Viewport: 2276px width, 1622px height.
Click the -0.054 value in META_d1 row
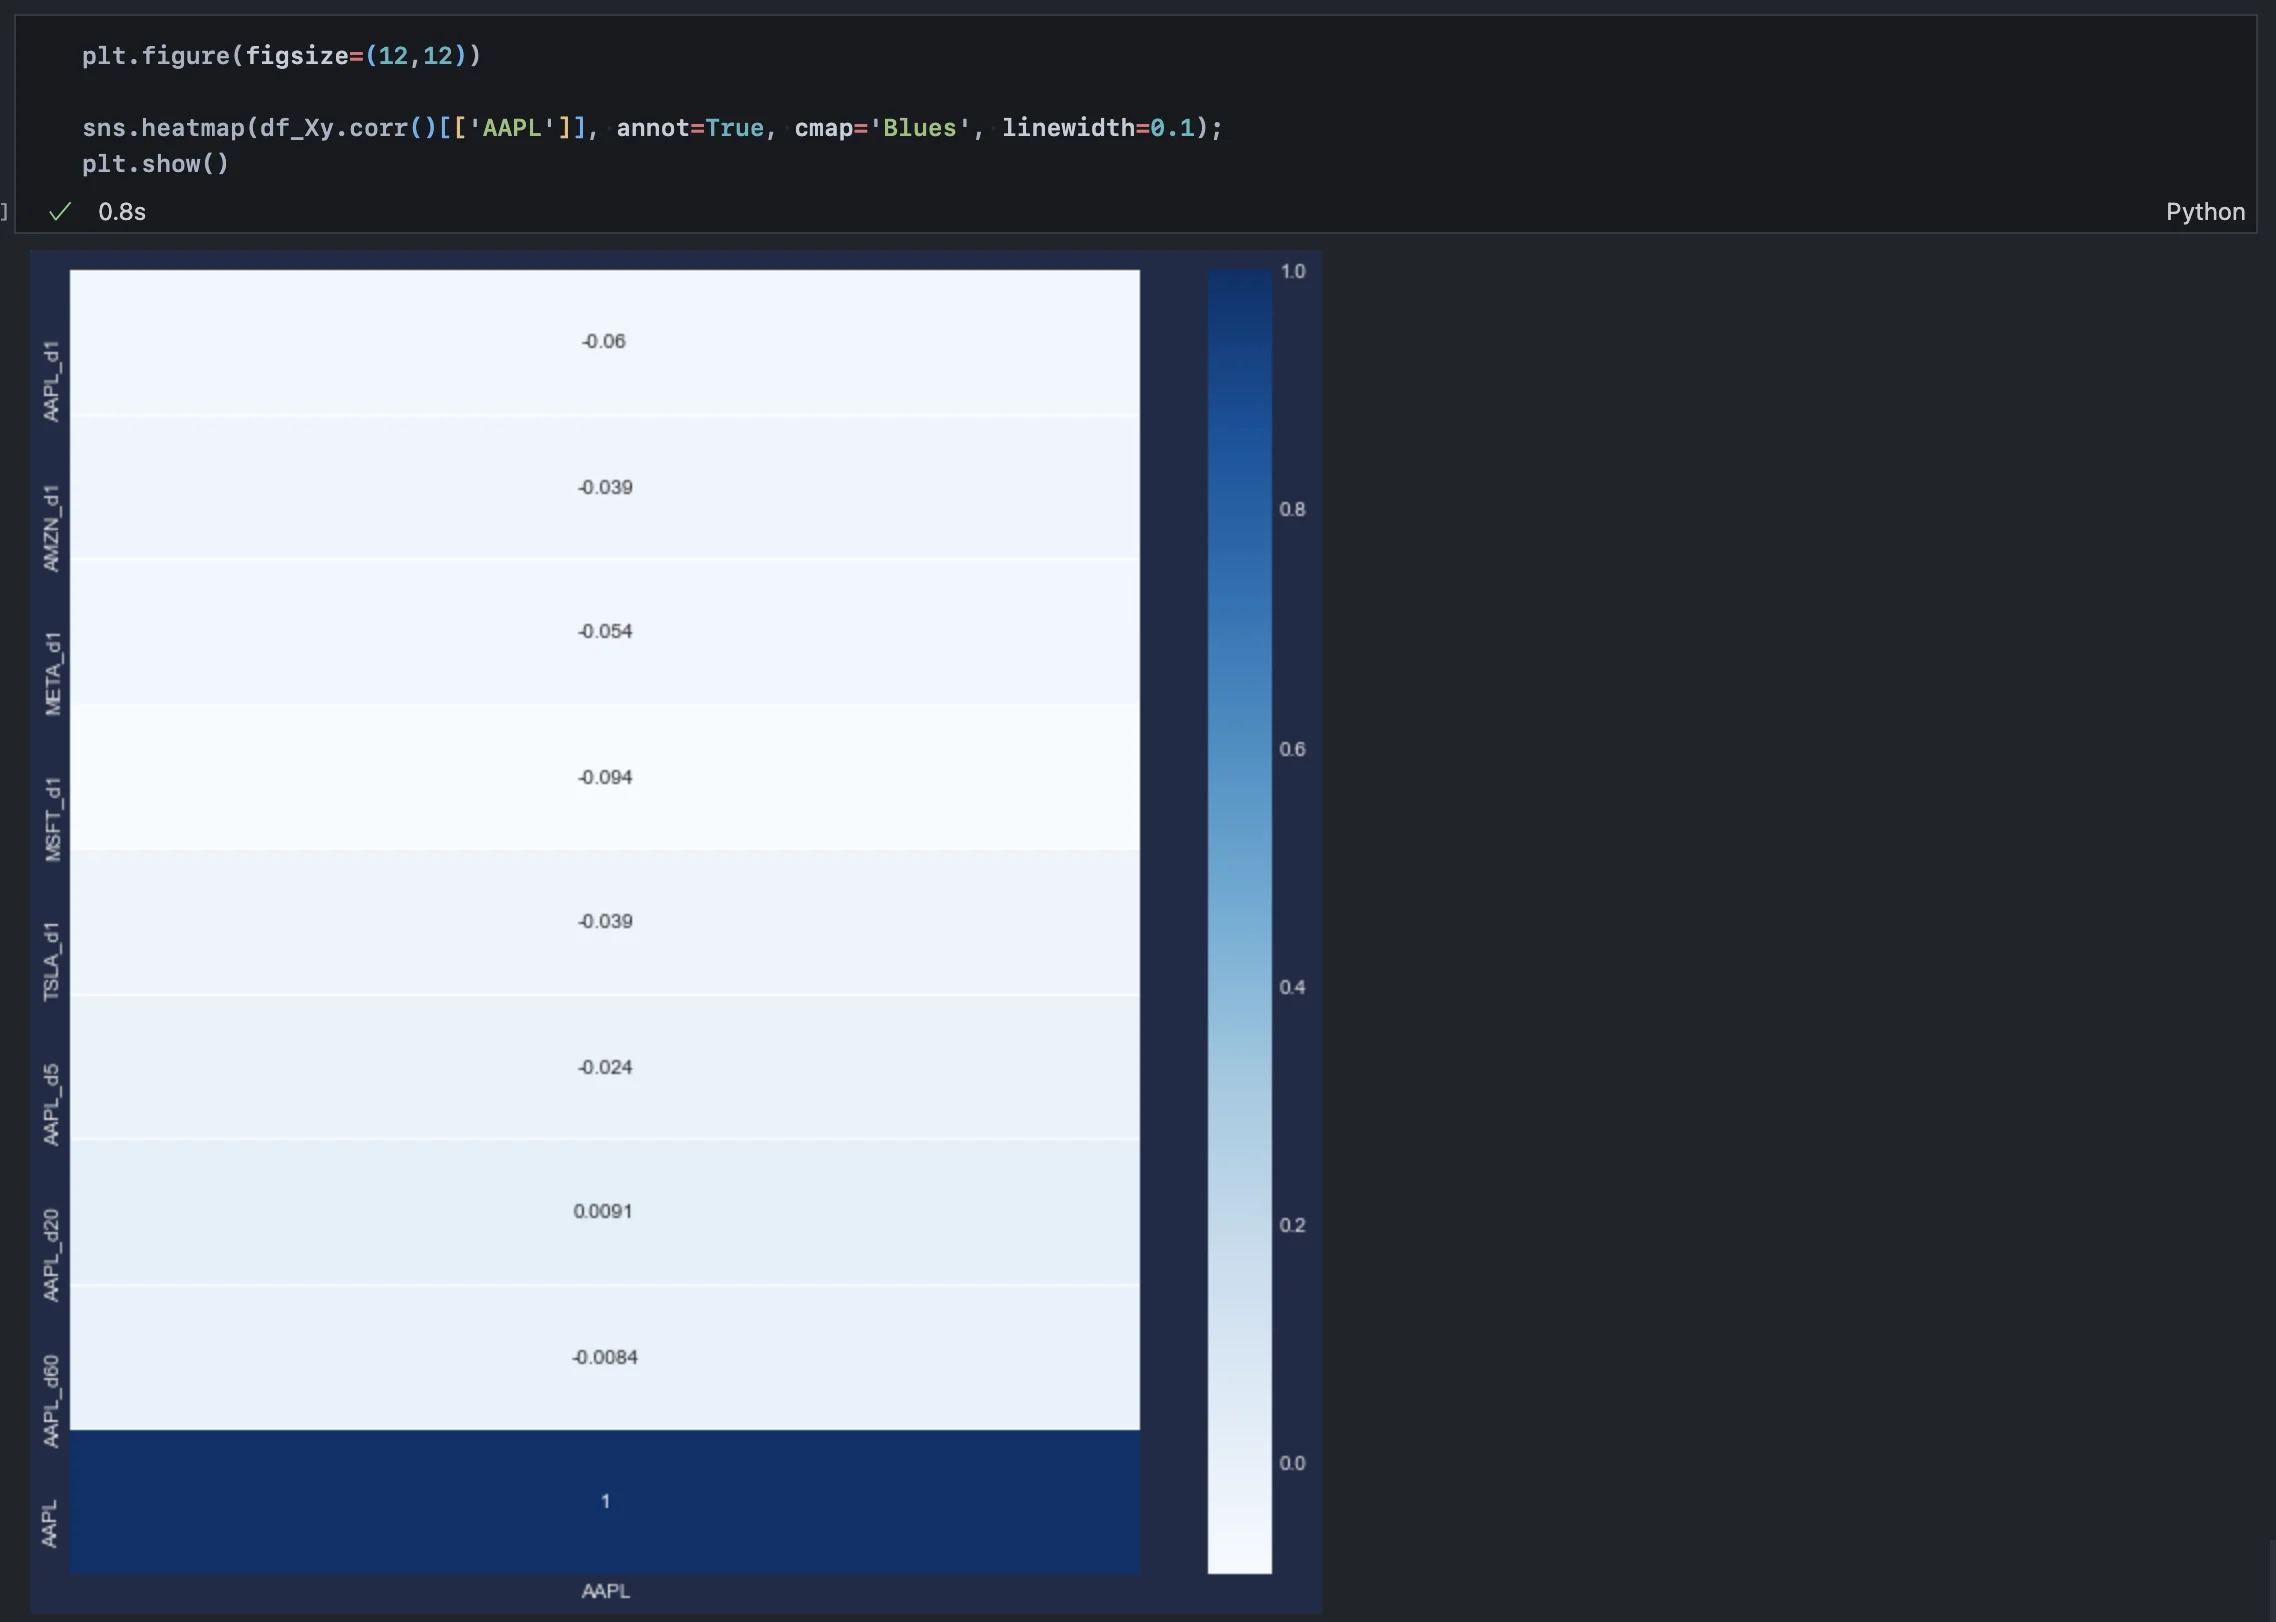(x=604, y=631)
